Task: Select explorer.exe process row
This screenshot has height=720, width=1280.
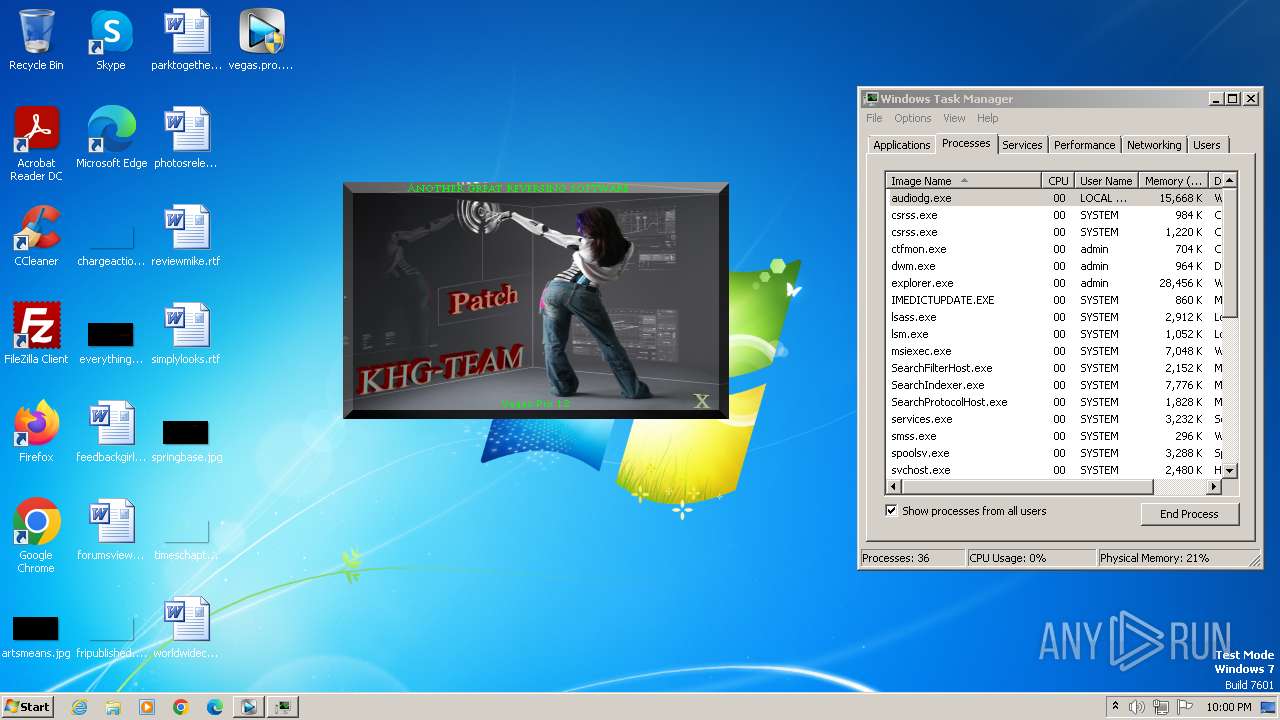Action: click(1054, 283)
